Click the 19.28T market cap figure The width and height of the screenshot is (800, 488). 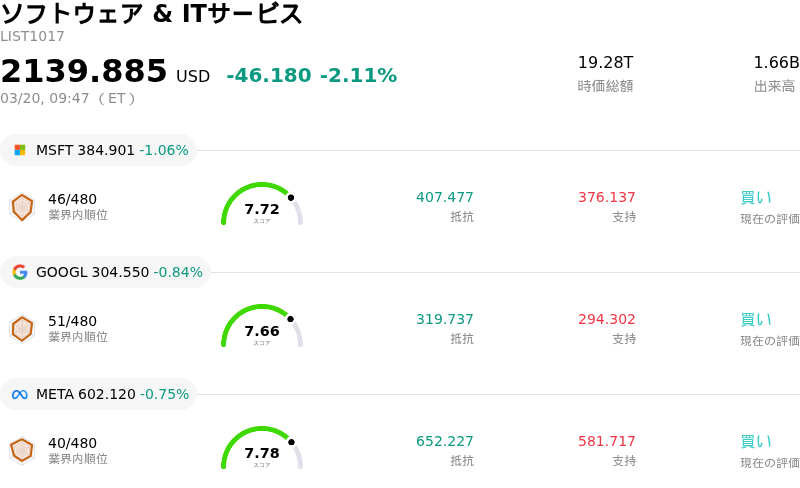click(605, 63)
